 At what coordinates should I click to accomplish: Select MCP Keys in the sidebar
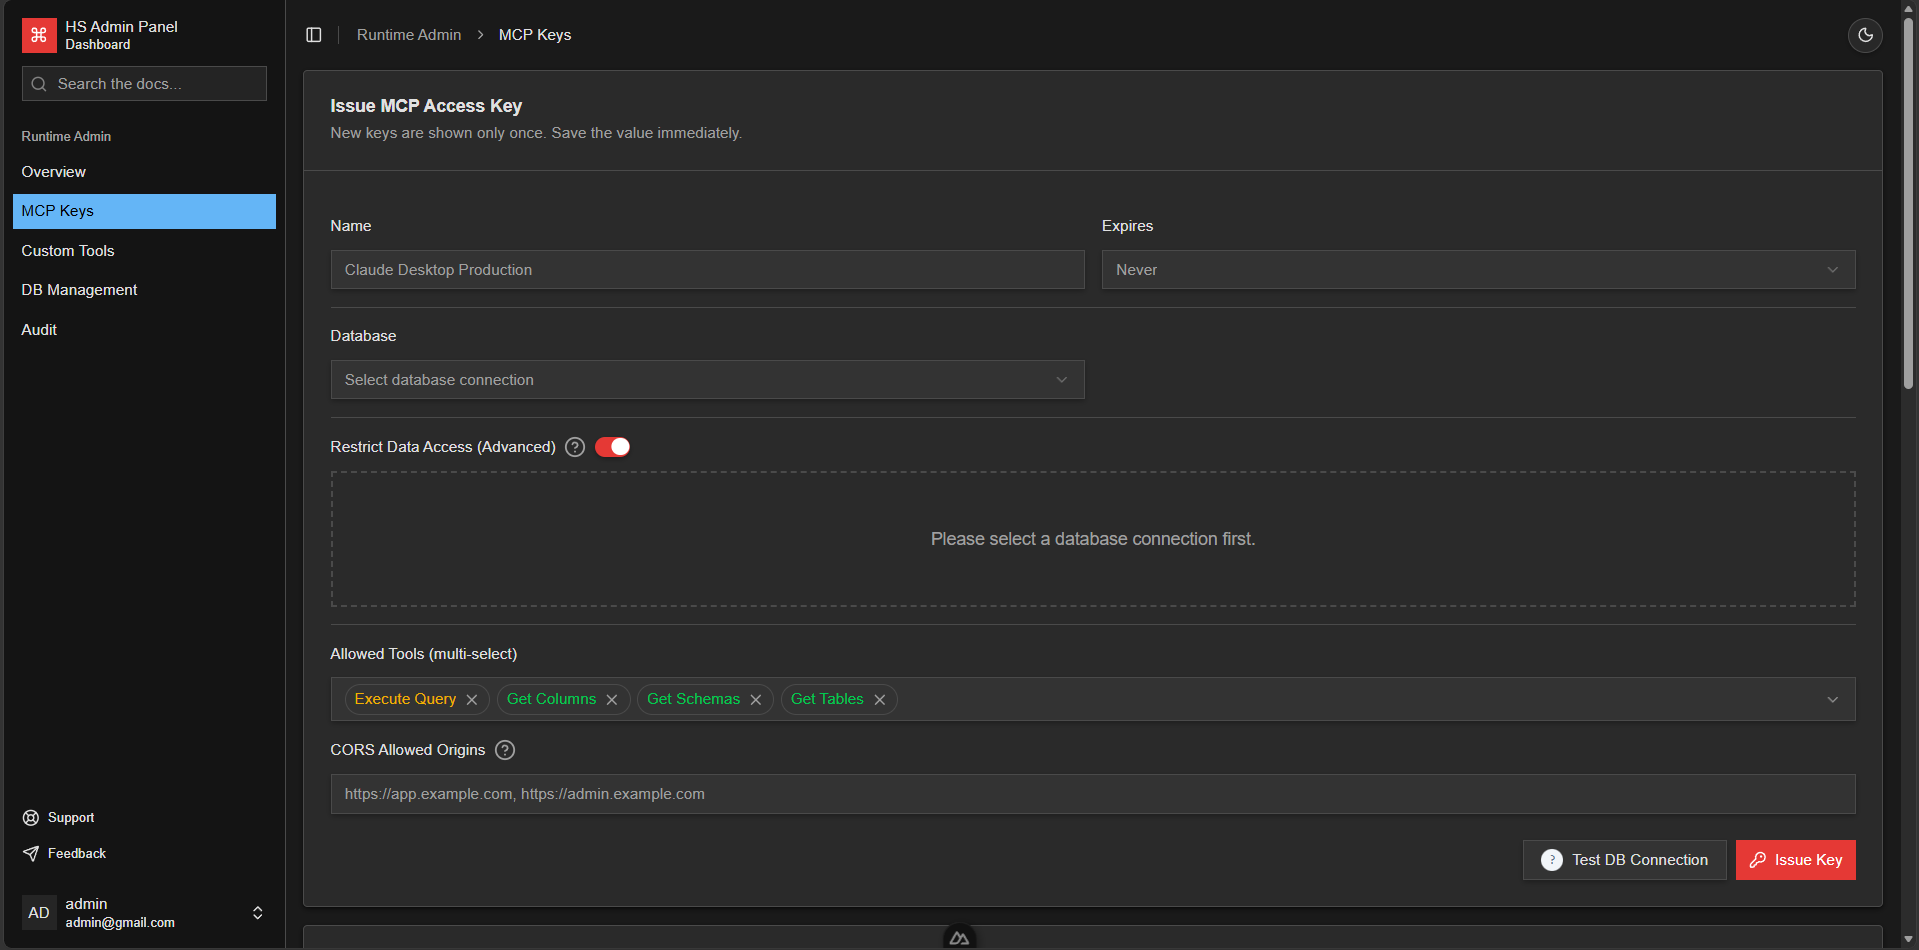144,211
